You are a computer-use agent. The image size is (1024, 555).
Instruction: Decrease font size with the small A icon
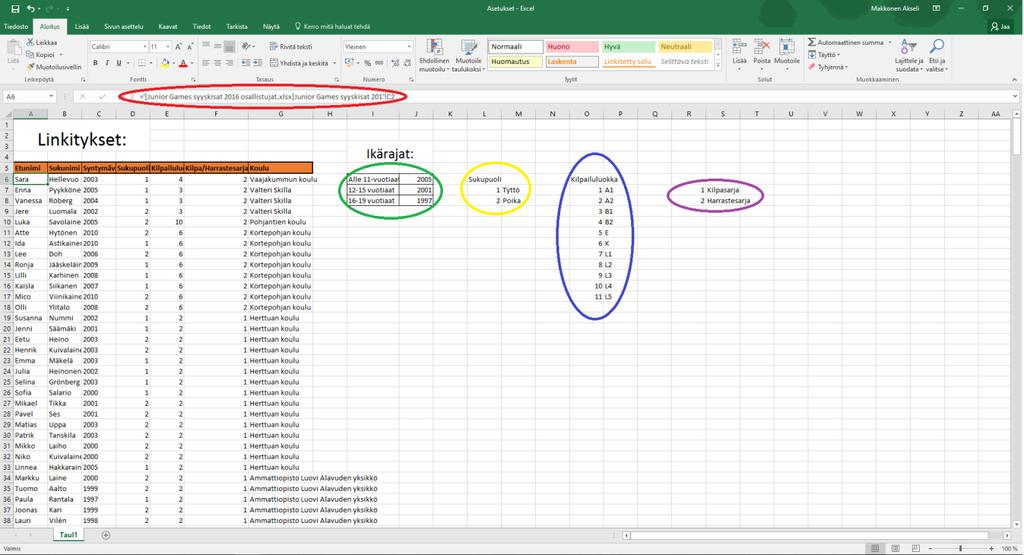coord(189,47)
